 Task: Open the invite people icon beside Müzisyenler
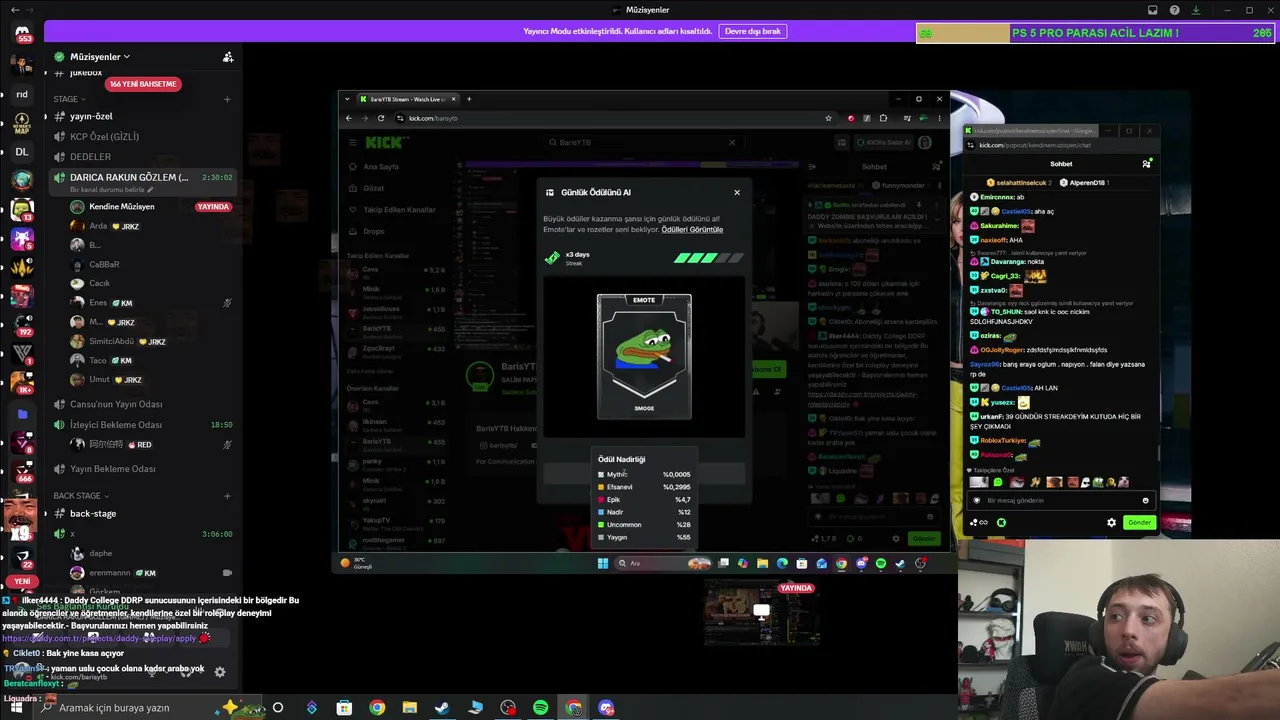coord(228,57)
